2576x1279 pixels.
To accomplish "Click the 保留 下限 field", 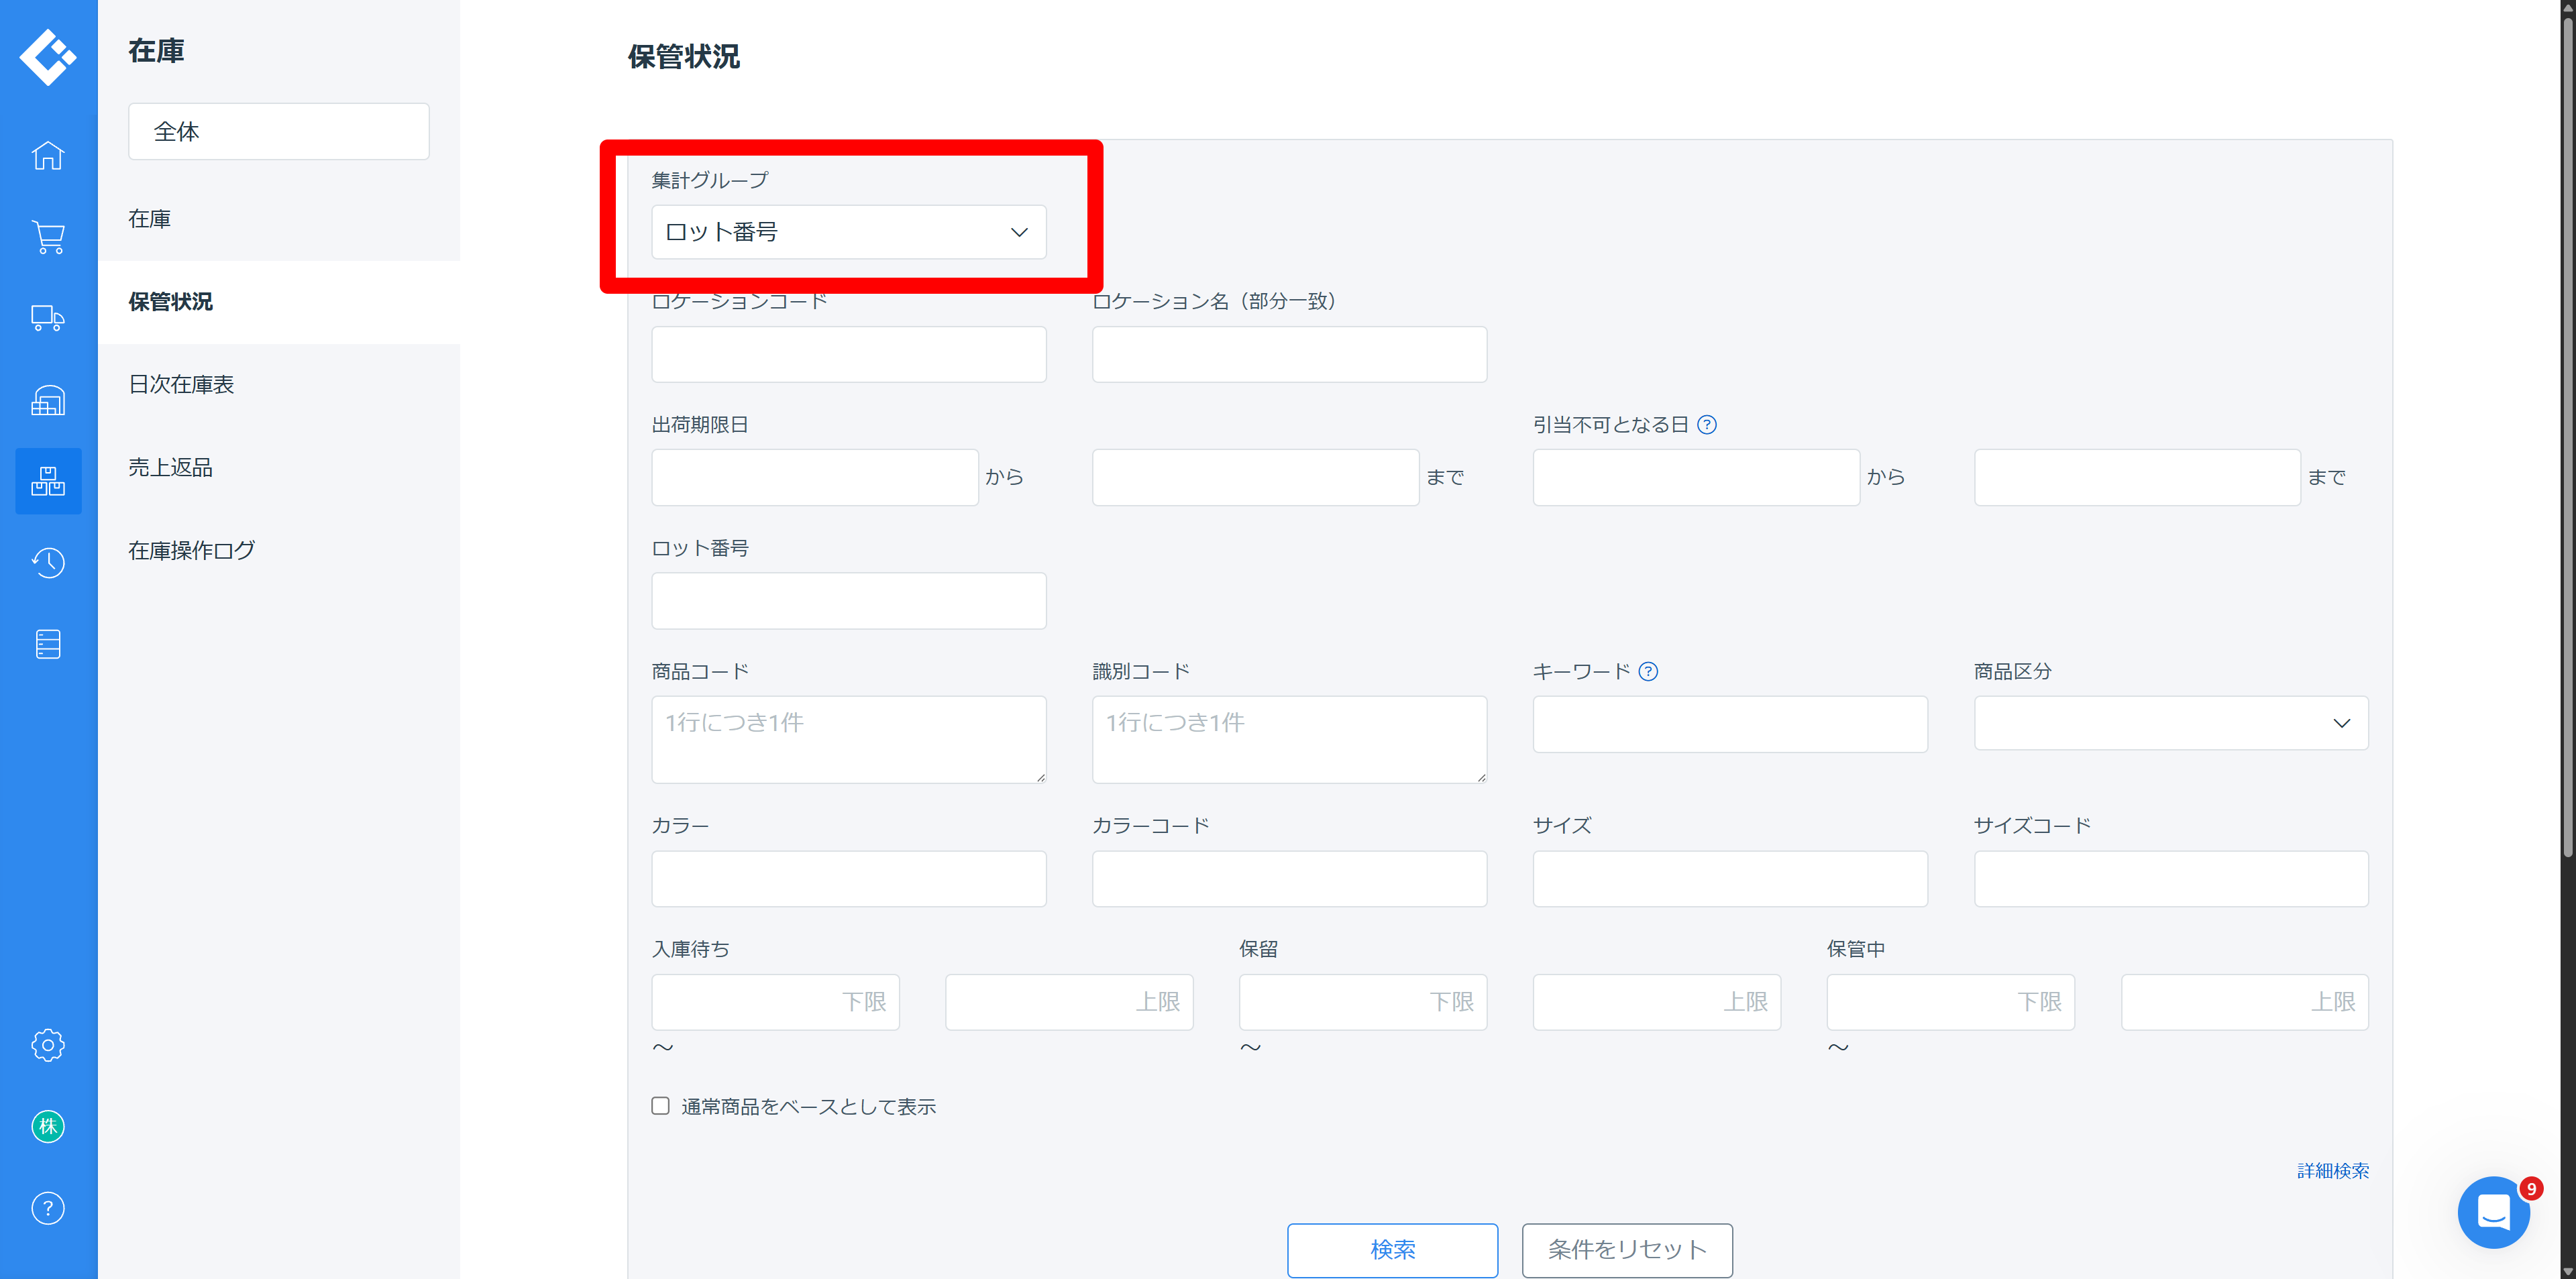I will click(x=1363, y=1002).
